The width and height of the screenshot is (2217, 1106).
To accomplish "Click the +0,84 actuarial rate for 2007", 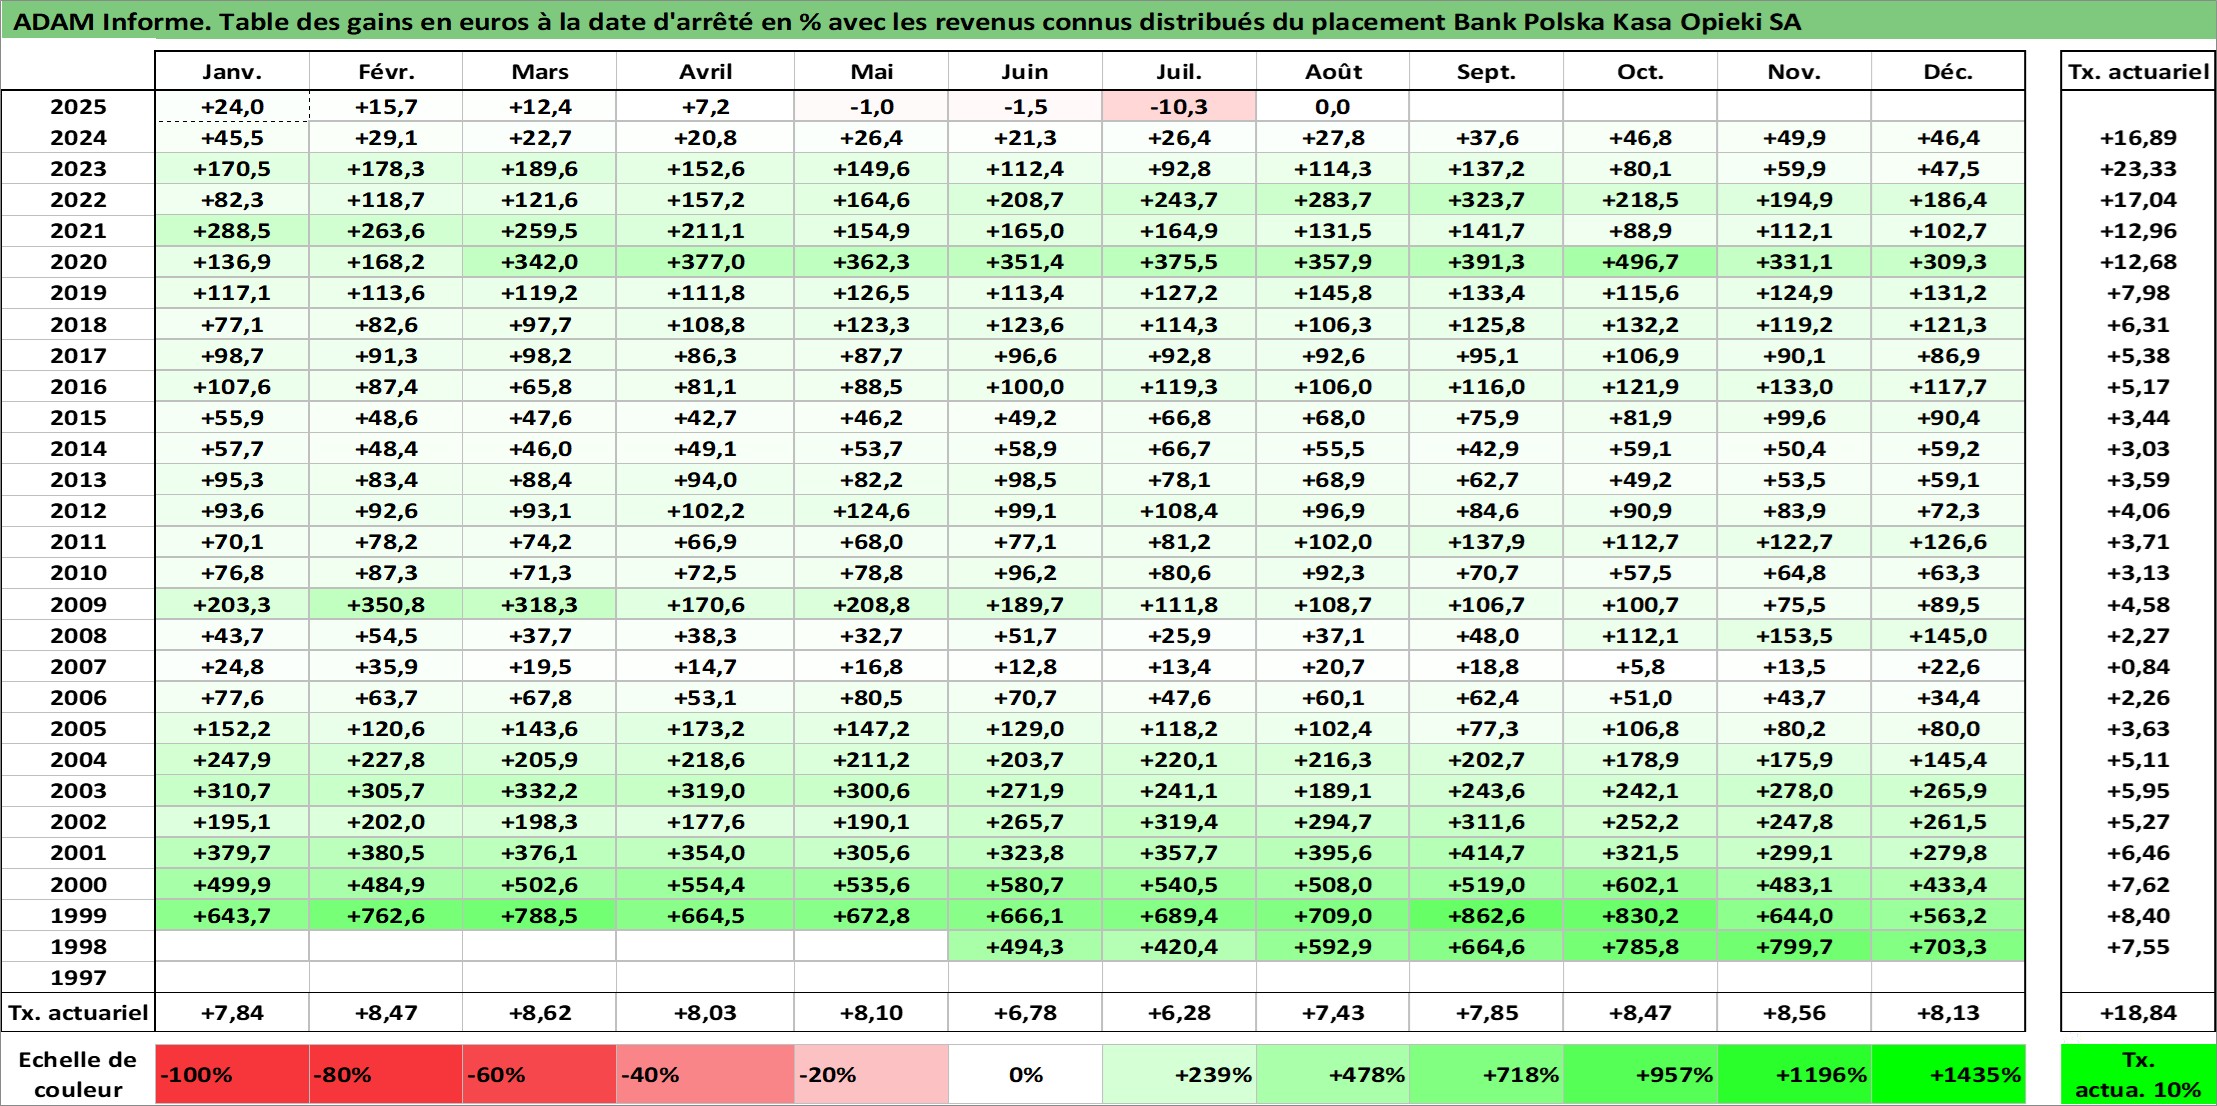I will [x=2138, y=666].
